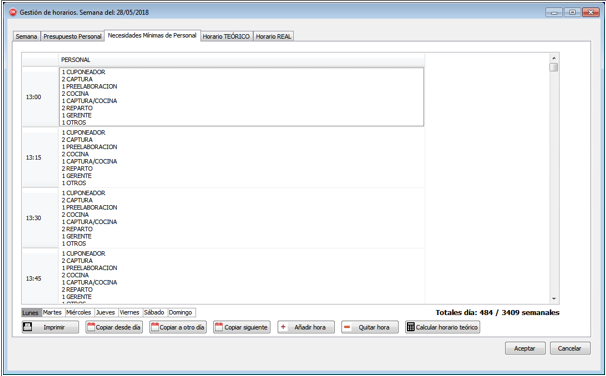Click the calculator icon Calcular horario teórico
Image resolution: width=606 pixels, height=376 pixels.
410,327
